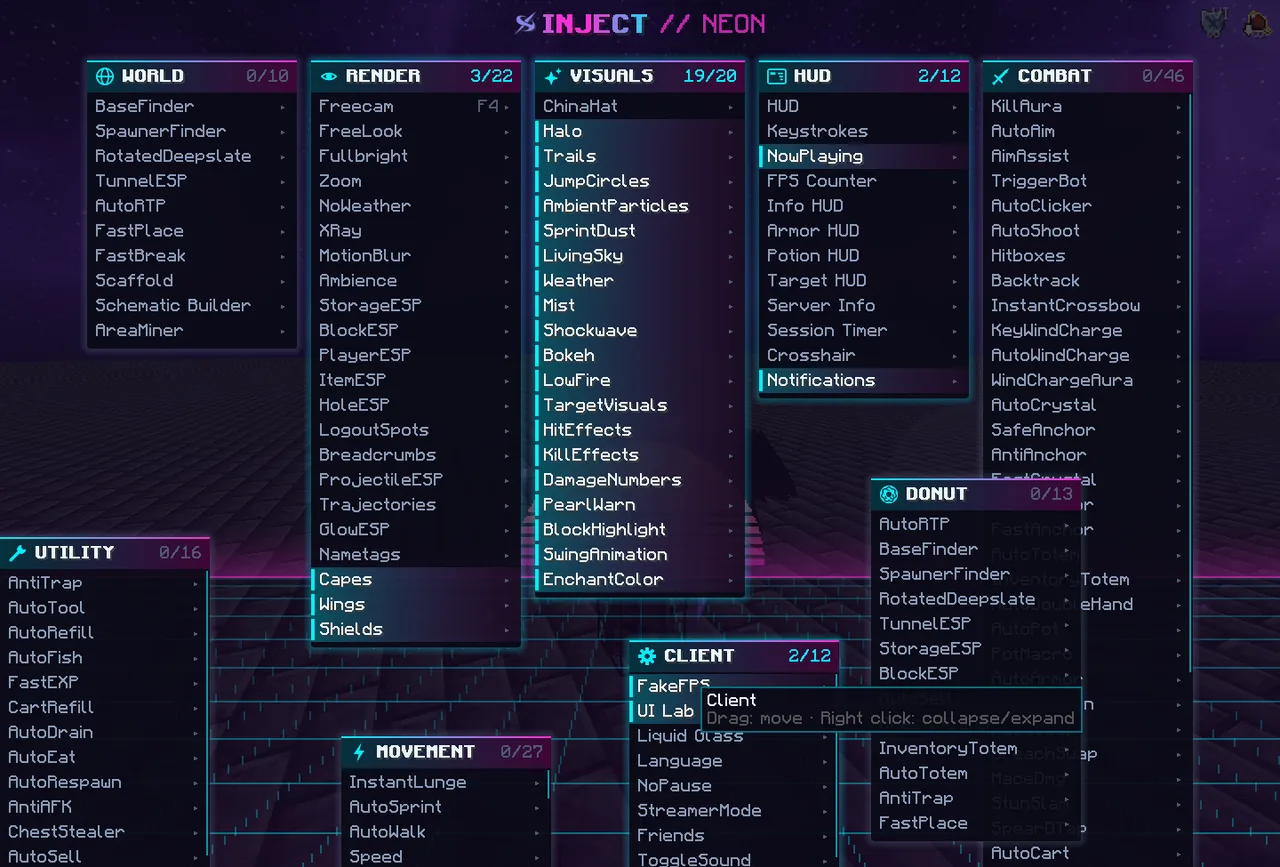
Task: Select Schematic Builder in the World panel
Action: (x=191, y=305)
